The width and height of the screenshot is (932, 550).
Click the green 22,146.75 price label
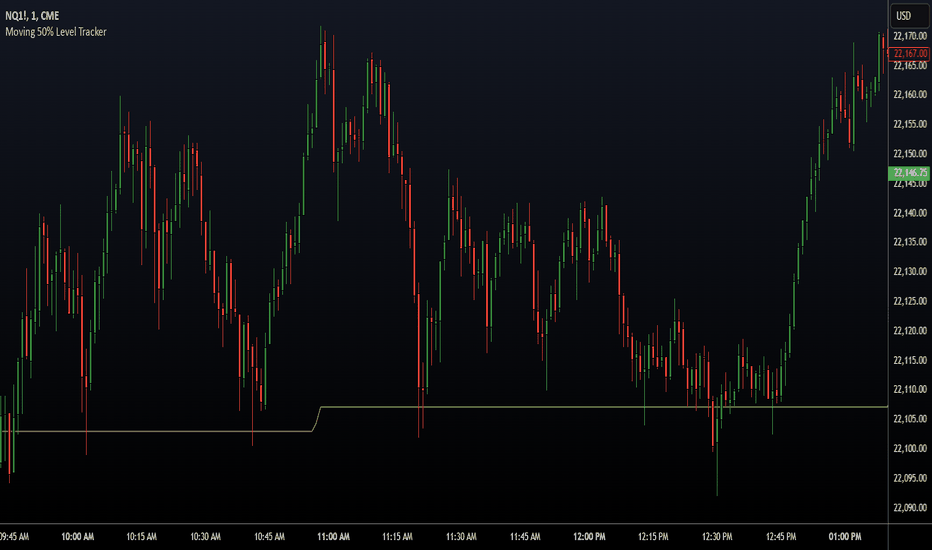click(909, 173)
